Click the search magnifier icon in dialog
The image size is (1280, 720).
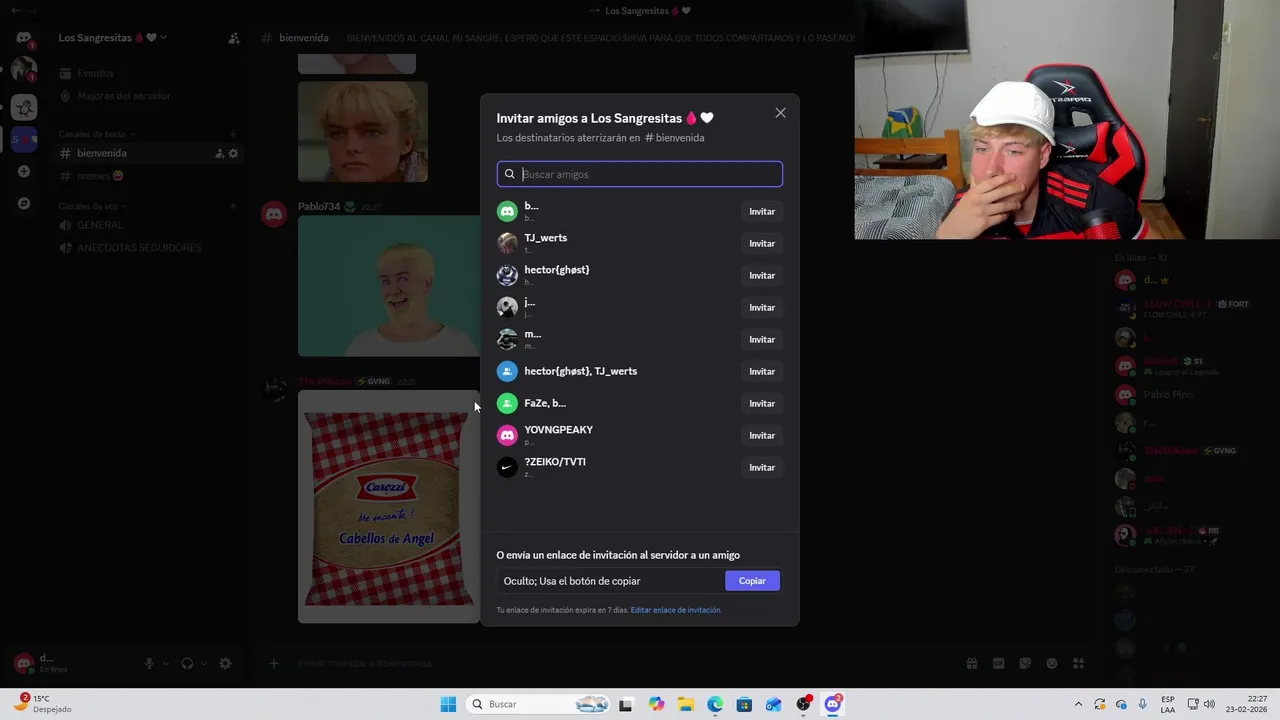tap(510, 174)
